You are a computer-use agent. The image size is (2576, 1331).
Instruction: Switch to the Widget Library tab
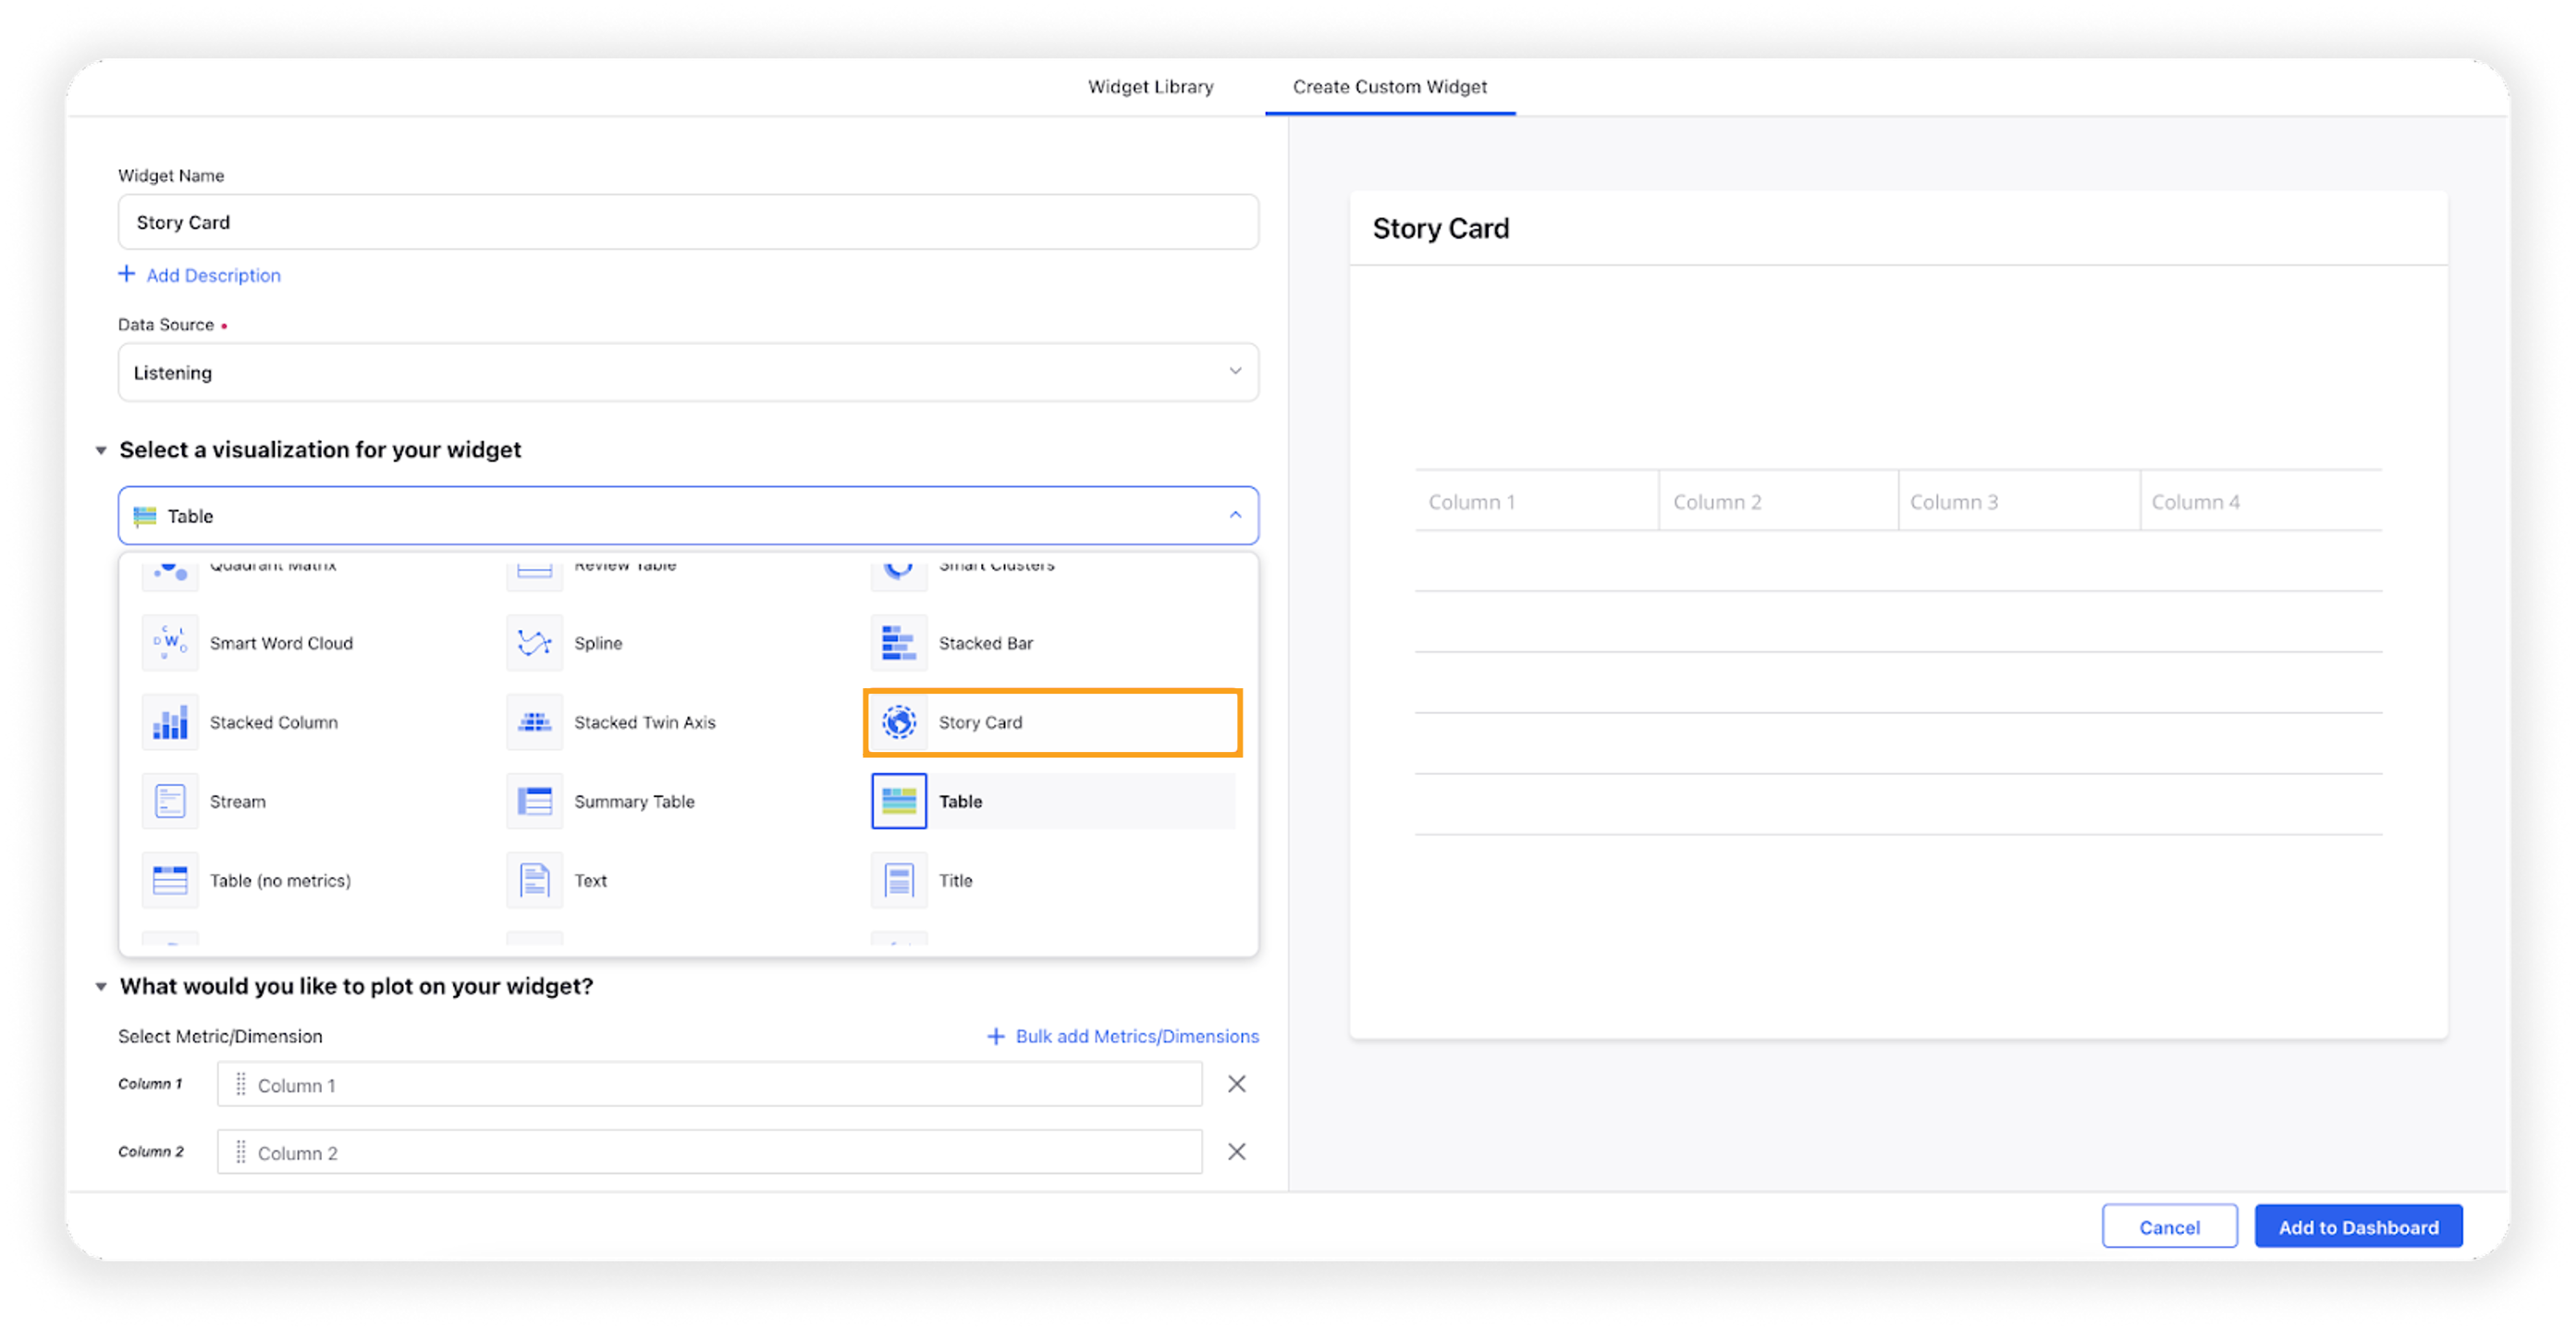coord(1150,87)
